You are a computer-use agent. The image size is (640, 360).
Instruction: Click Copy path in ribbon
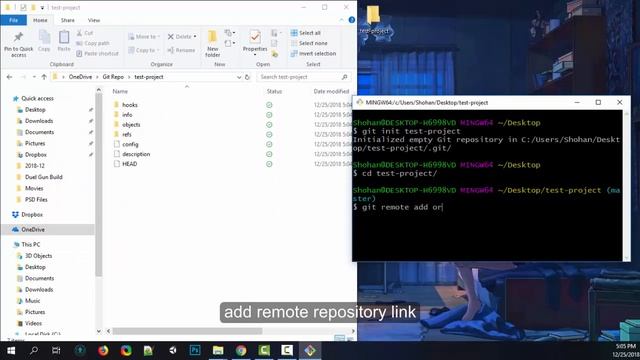tap(93, 43)
